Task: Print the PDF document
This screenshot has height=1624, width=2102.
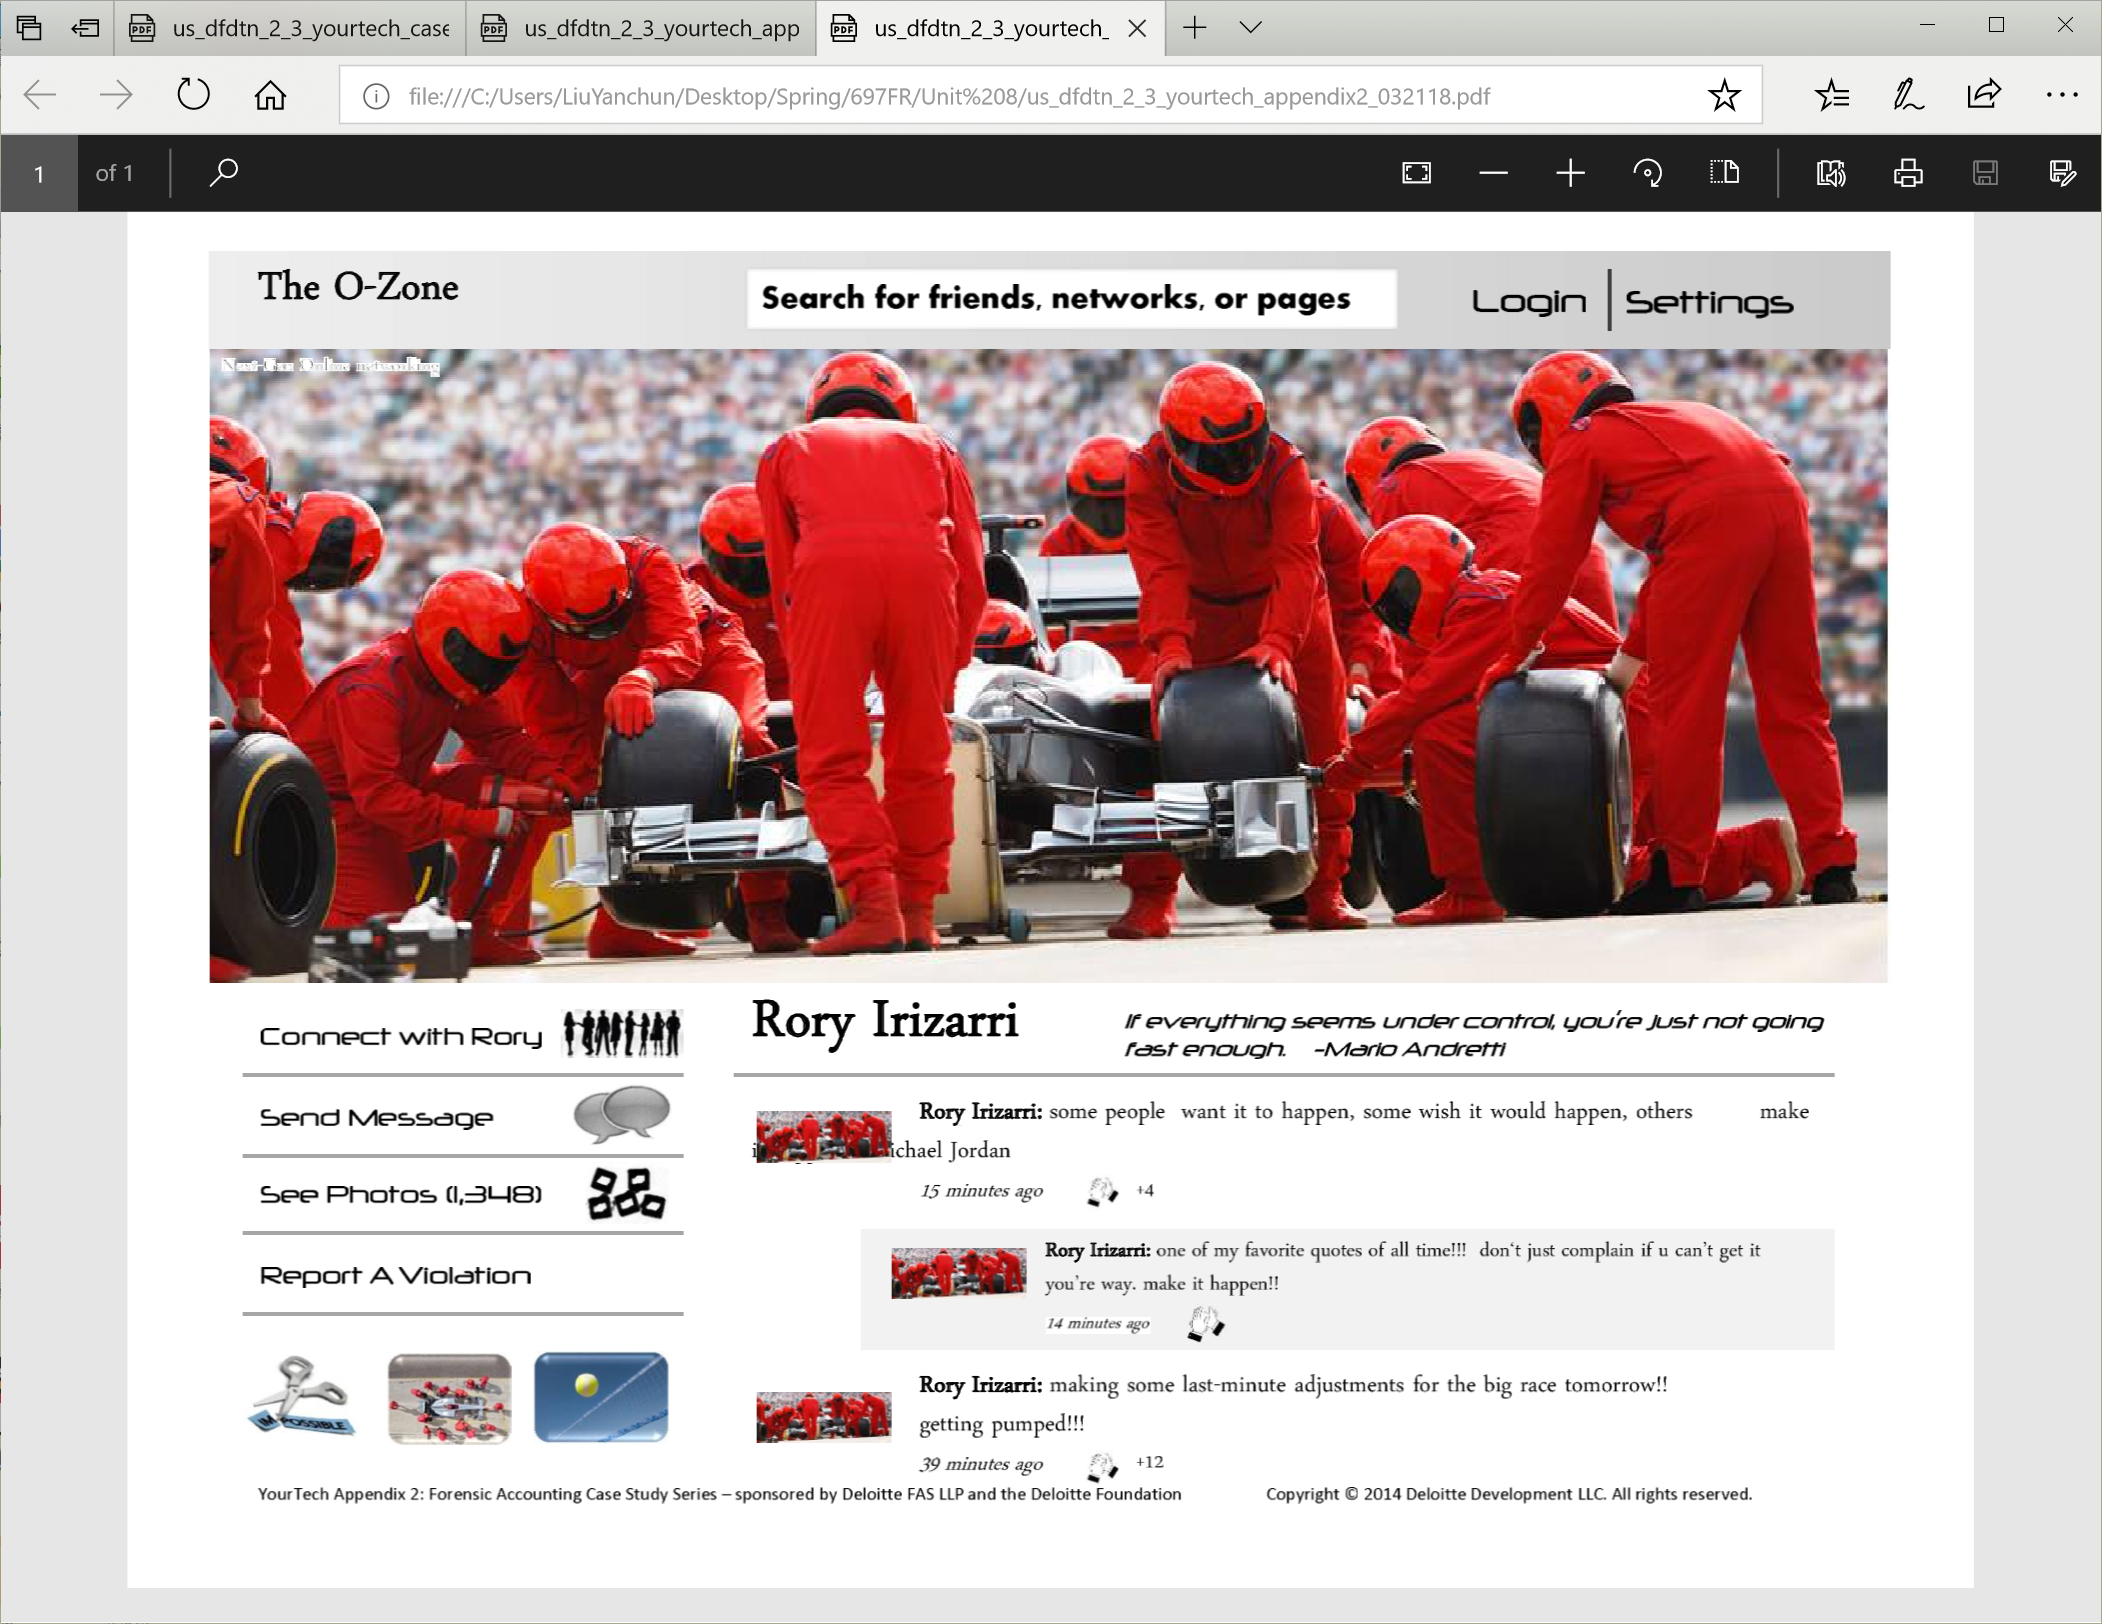Action: point(1907,173)
